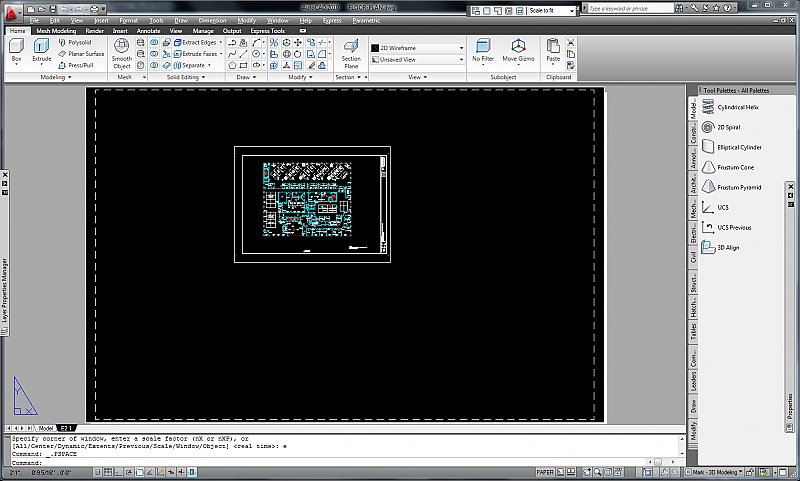Open the Parametric menu
The image size is (800, 481).
(x=366, y=21)
